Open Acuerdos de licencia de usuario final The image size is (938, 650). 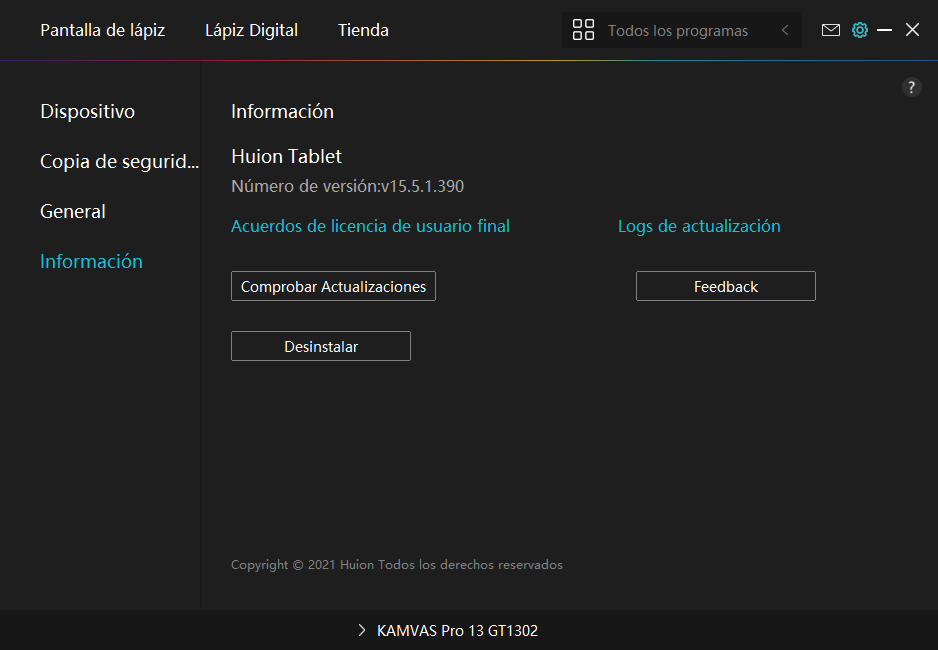click(x=370, y=226)
